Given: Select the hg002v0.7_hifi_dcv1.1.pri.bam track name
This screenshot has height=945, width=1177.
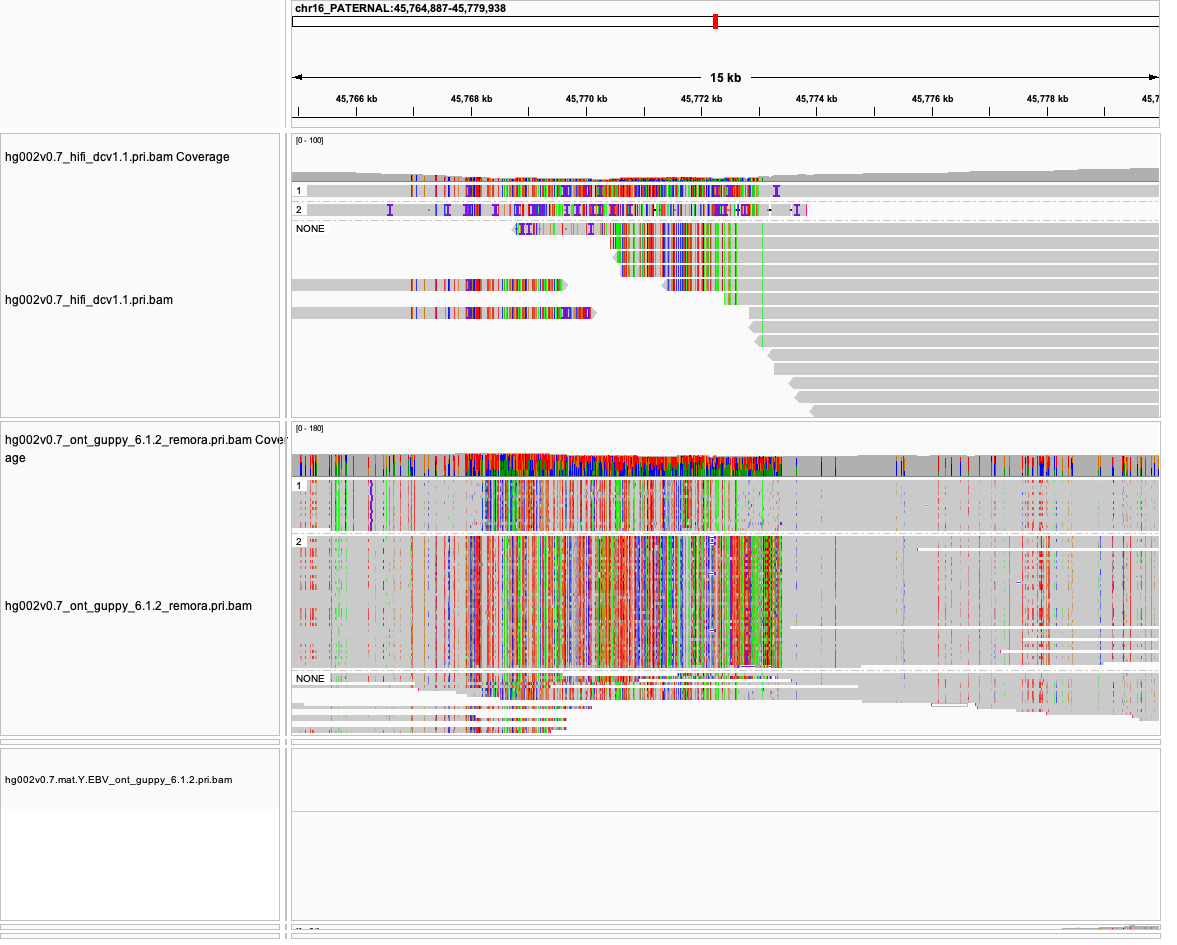Looking at the screenshot, I should pyautogui.click(x=90, y=299).
